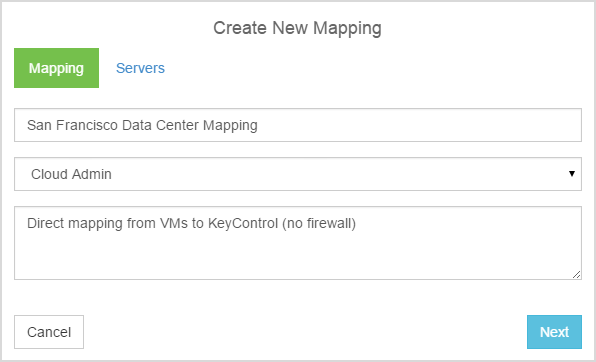Click the dropdown arrow beside Cloud Admin
Image resolution: width=596 pixels, height=362 pixels.
(x=572, y=174)
